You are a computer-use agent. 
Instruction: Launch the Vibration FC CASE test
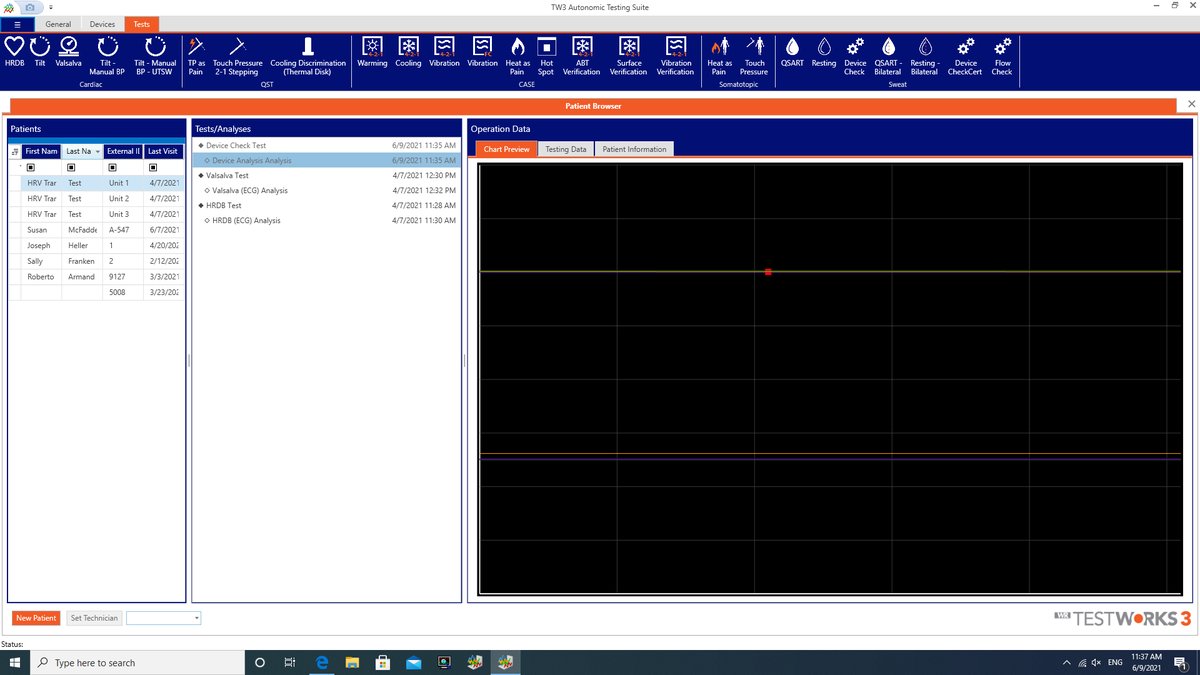pos(483,53)
